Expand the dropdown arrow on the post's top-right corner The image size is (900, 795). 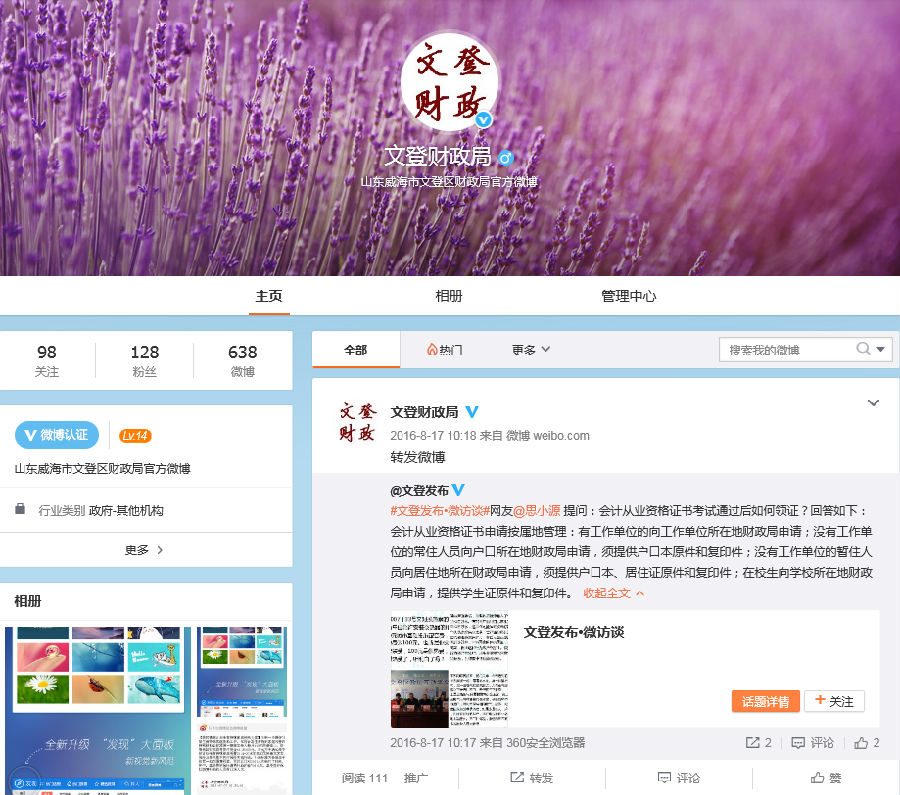pyautogui.click(x=874, y=402)
